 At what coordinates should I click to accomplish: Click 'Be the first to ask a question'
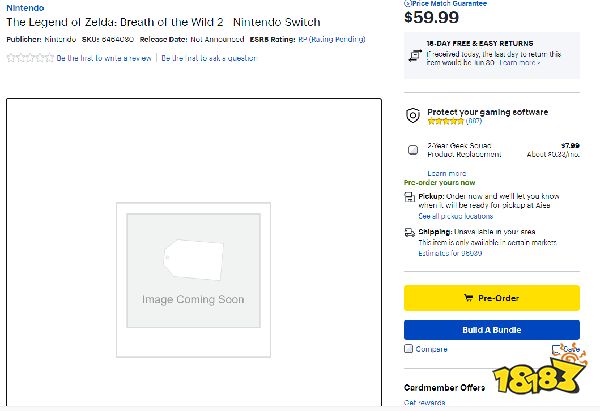click(208, 58)
